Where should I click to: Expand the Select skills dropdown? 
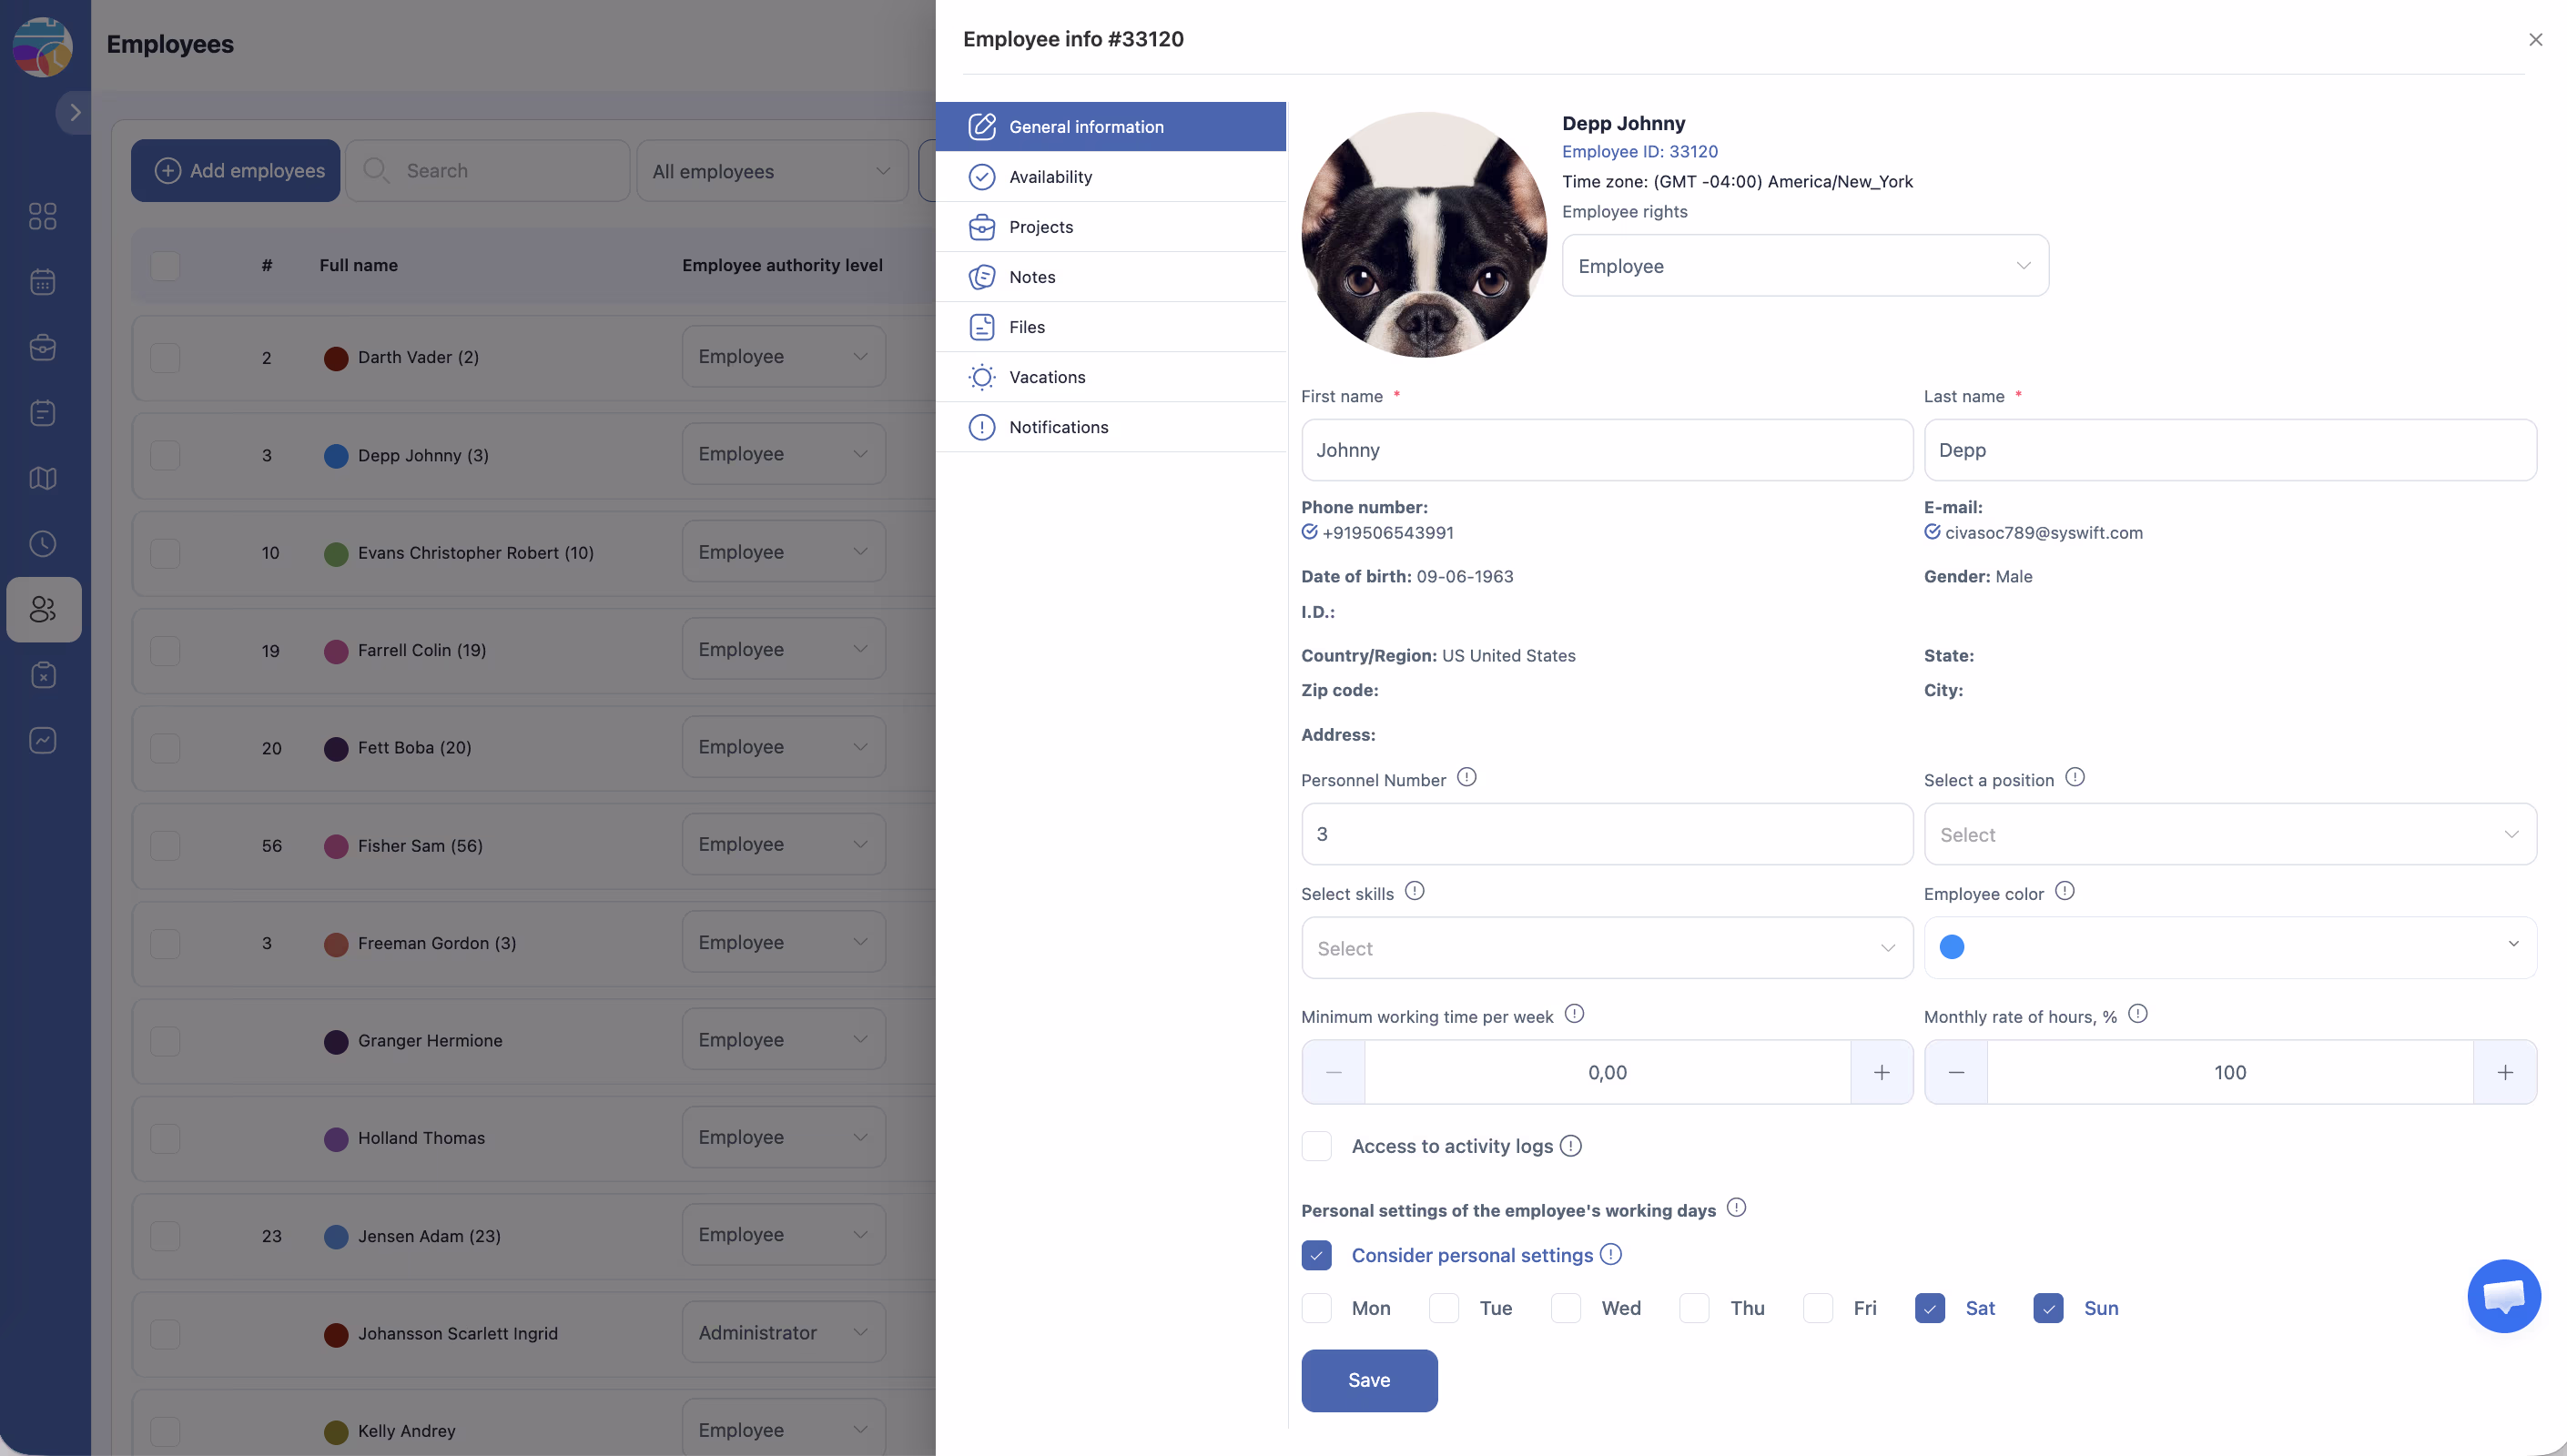coord(1606,948)
